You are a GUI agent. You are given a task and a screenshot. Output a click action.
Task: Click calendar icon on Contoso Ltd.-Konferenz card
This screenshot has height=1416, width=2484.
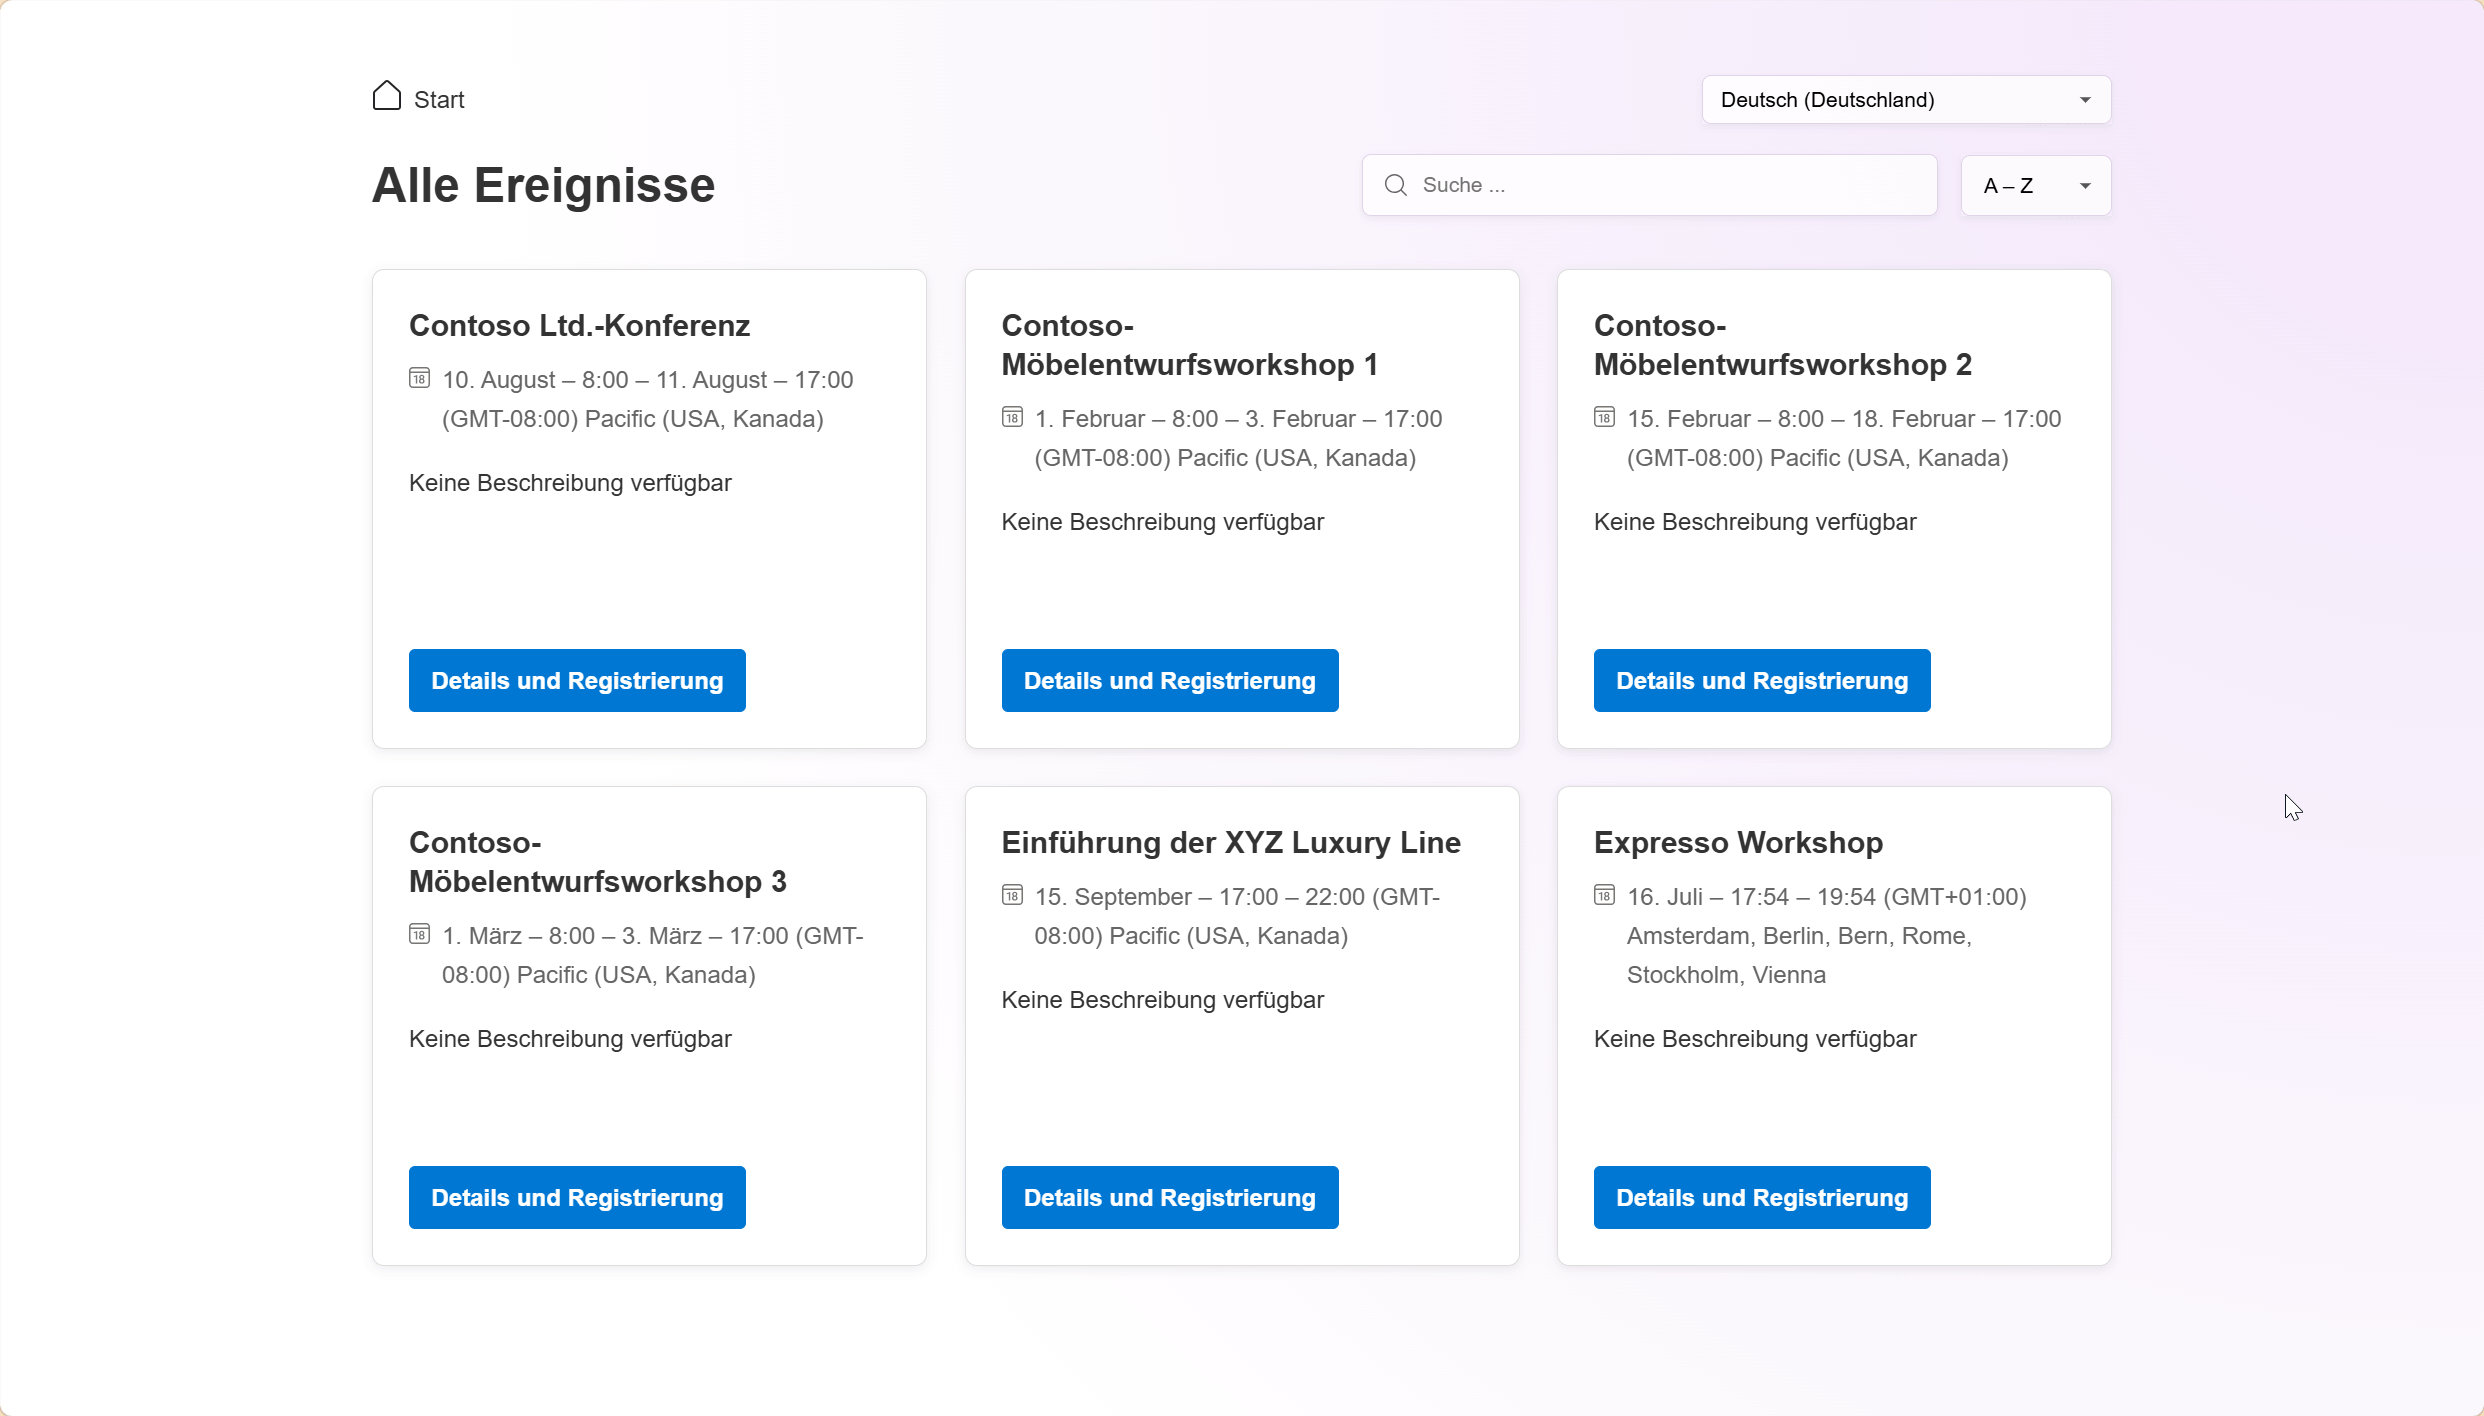420,378
